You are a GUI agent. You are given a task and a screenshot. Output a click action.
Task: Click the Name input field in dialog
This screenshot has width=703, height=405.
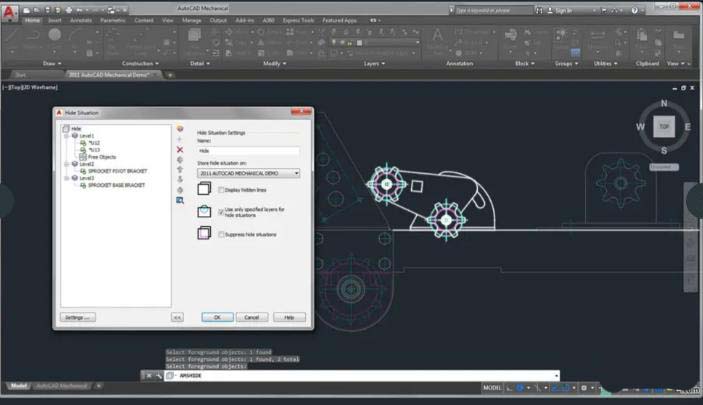(x=248, y=151)
